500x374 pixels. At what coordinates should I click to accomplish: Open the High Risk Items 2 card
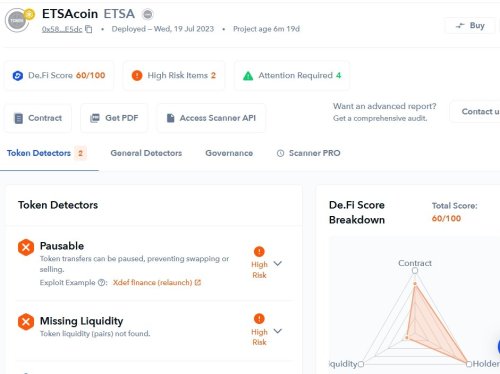pos(174,76)
